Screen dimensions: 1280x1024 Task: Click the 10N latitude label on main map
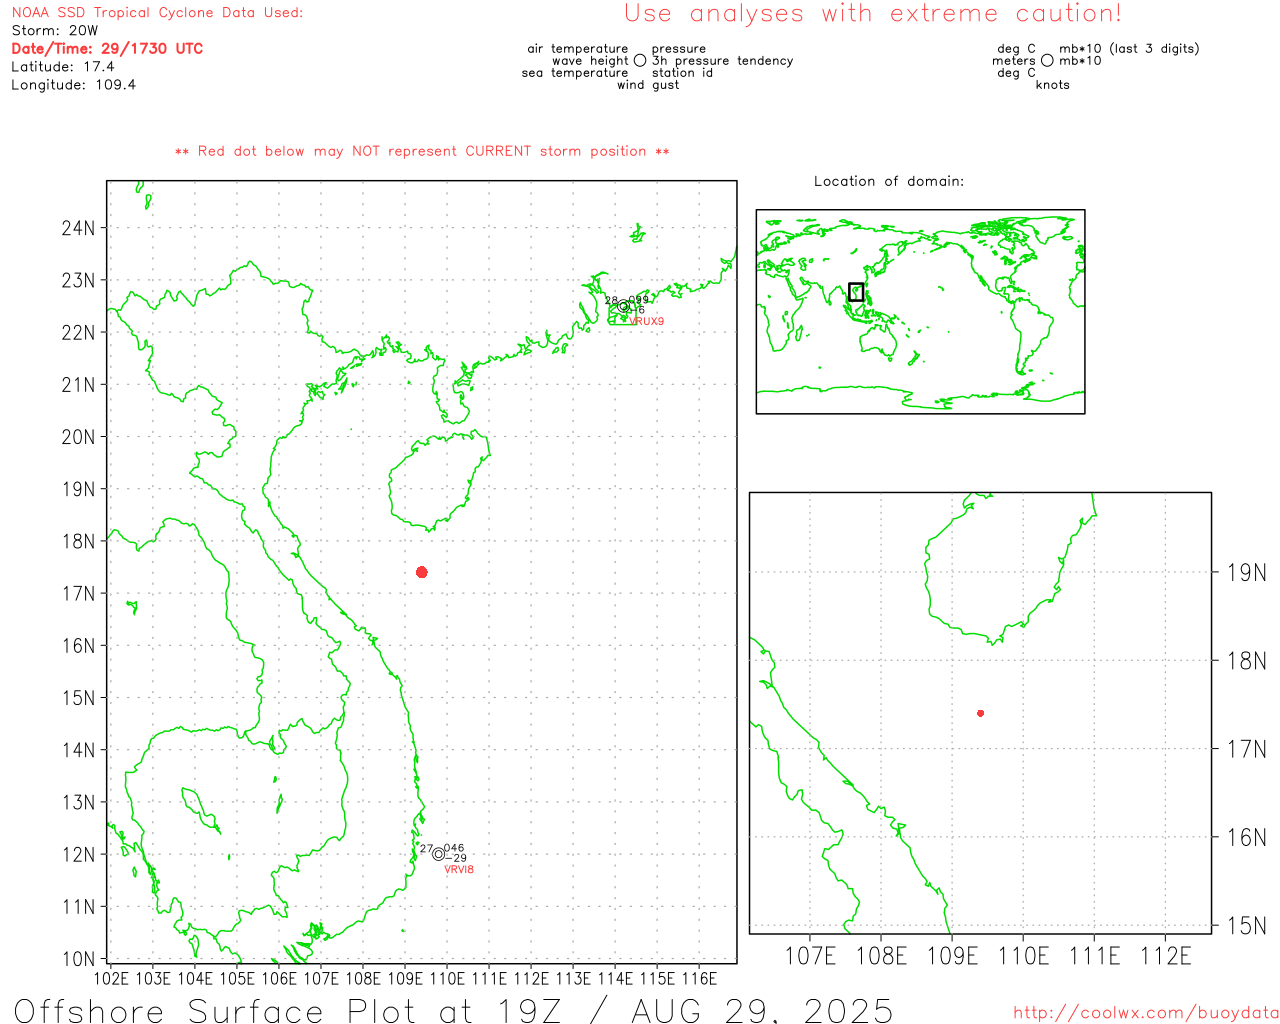[78, 959]
